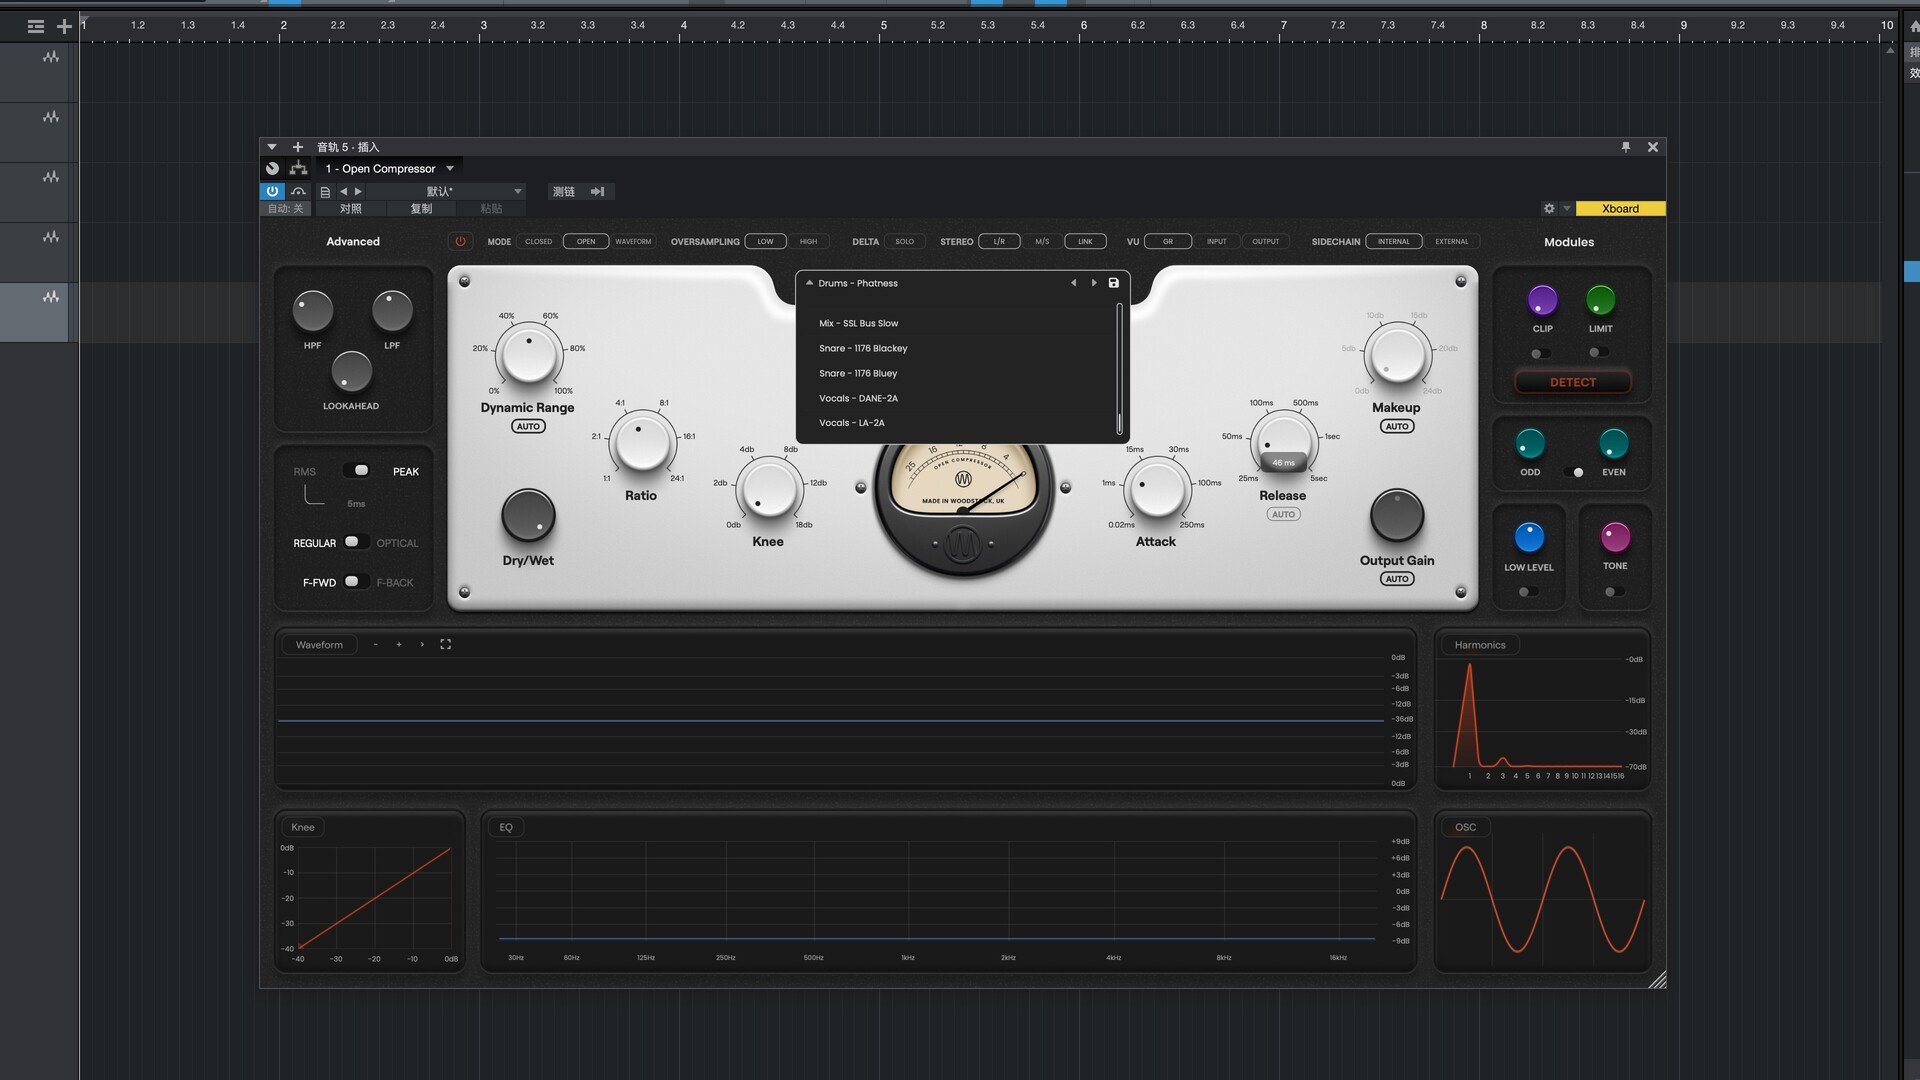Screen dimensions: 1920x1080
Task: Collapse the Drums - Phatness preset list
Action: click(809, 283)
